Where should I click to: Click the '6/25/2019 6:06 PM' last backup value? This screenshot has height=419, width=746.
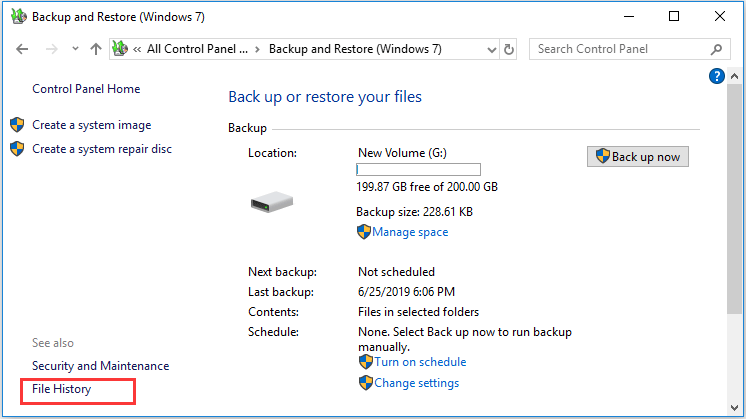406,292
